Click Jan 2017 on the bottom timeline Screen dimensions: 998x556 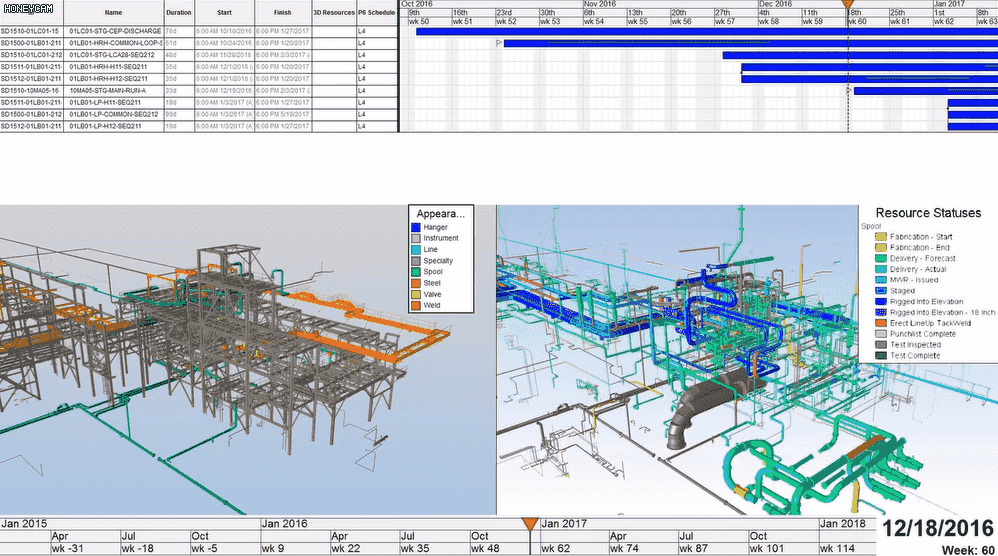pyautogui.click(x=563, y=524)
